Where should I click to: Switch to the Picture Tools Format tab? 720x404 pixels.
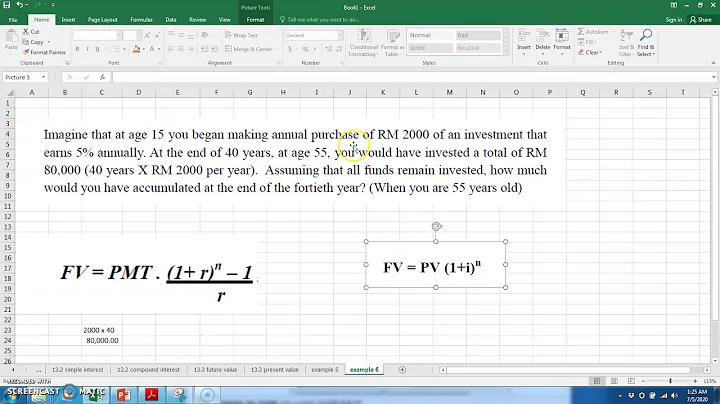255,20
